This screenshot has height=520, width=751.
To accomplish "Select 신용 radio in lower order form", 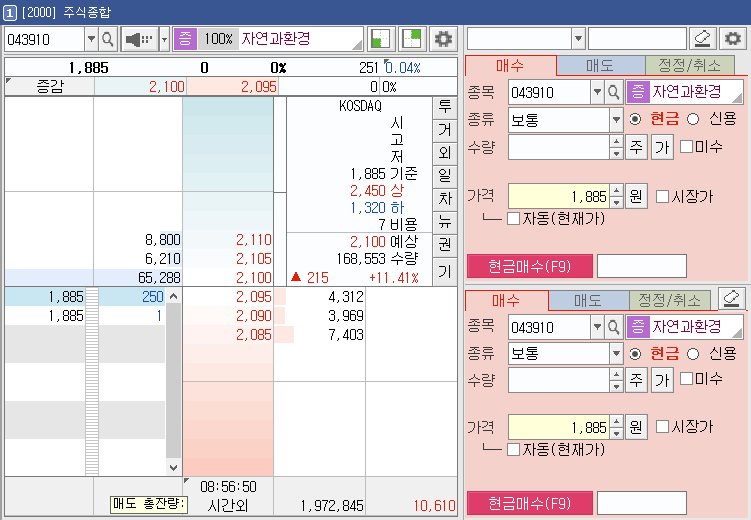I will tap(693, 354).
